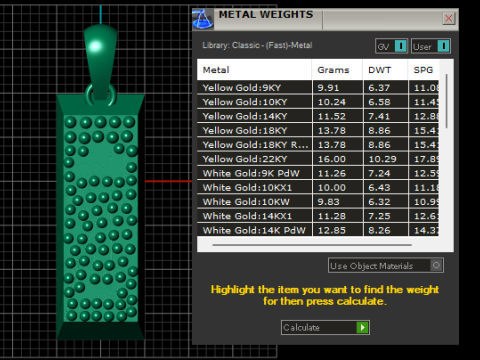The width and height of the screenshot is (480, 360).
Task: Click the 9.91 grams value
Action: click(x=328, y=88)
